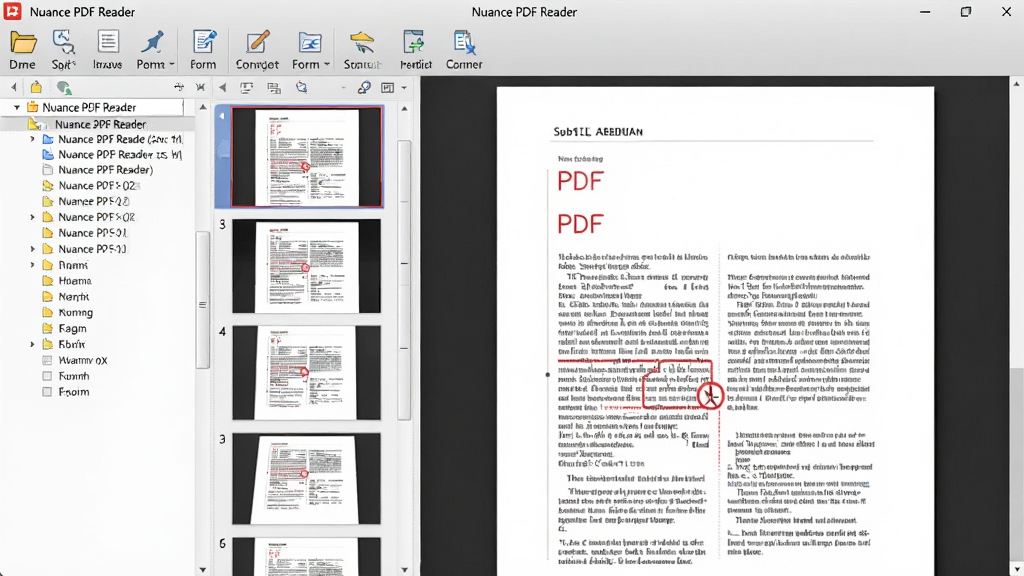
Task: Expand the Nuance PPF Reade (Anc 10 node
Action: 33,139
